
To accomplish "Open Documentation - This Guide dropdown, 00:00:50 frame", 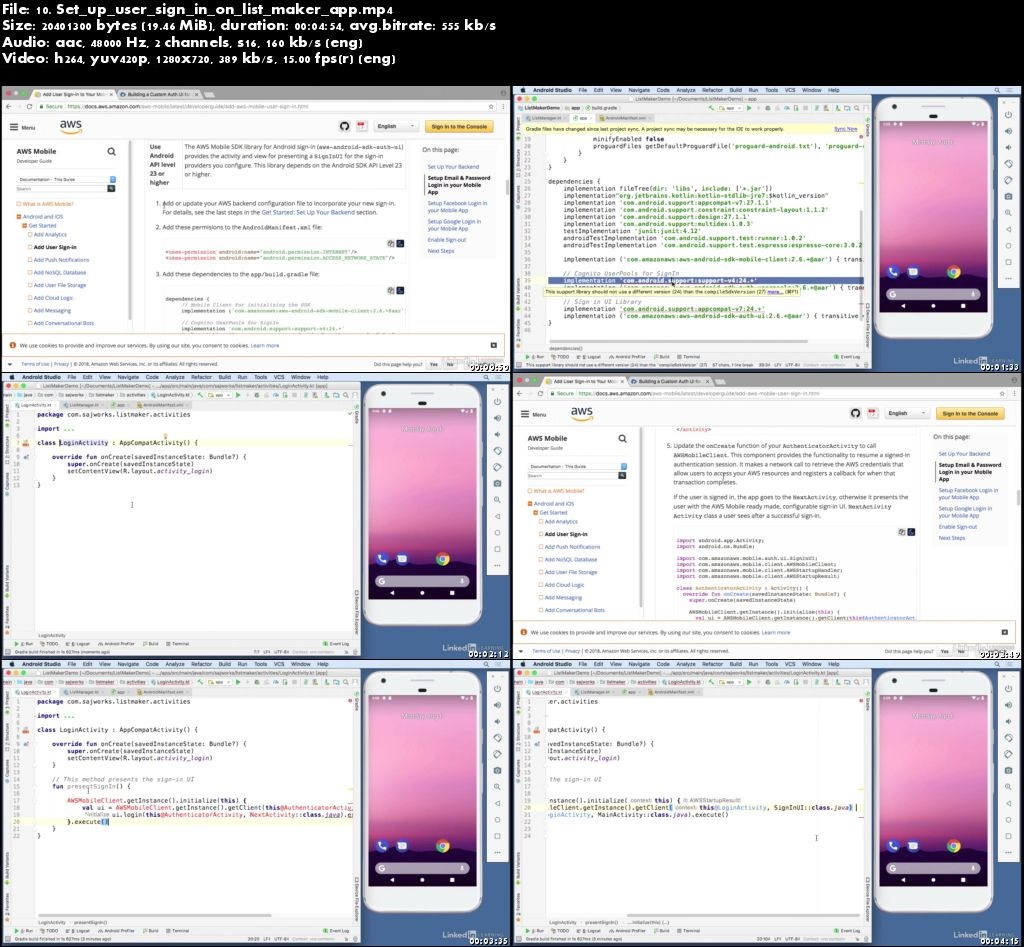I will 66,179.
